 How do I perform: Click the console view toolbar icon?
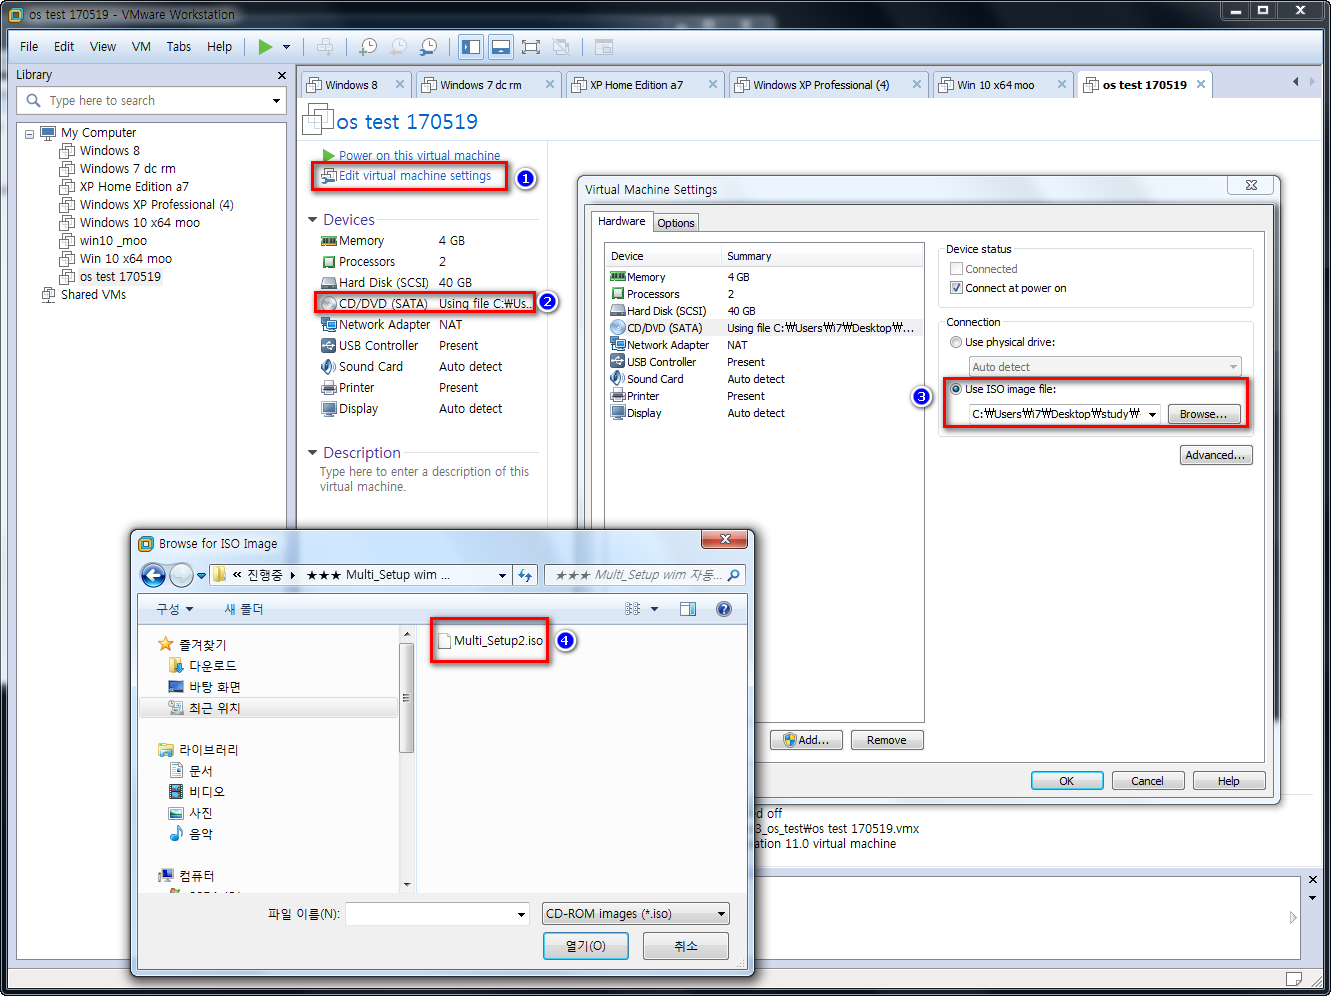tap(603, 47)
